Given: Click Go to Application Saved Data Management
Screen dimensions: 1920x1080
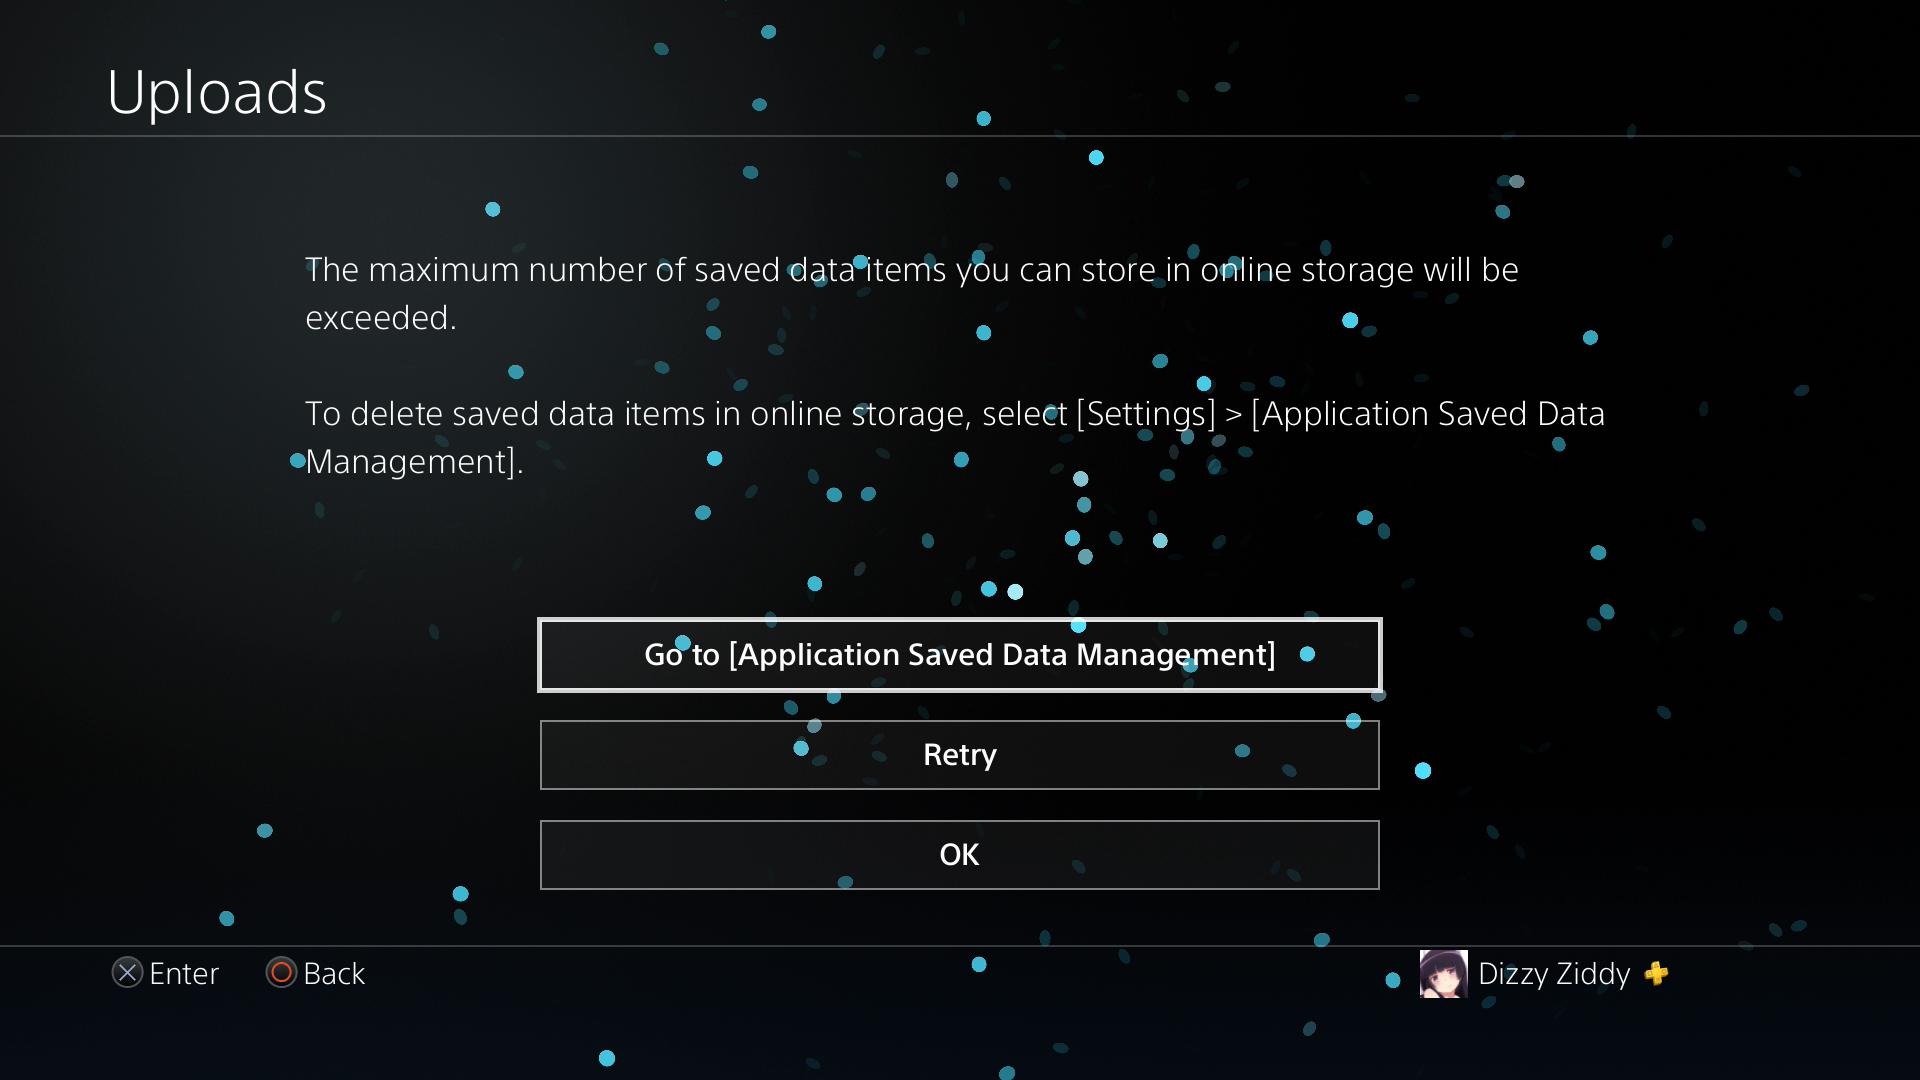Looking at the screenshot, I should (959, 653).
